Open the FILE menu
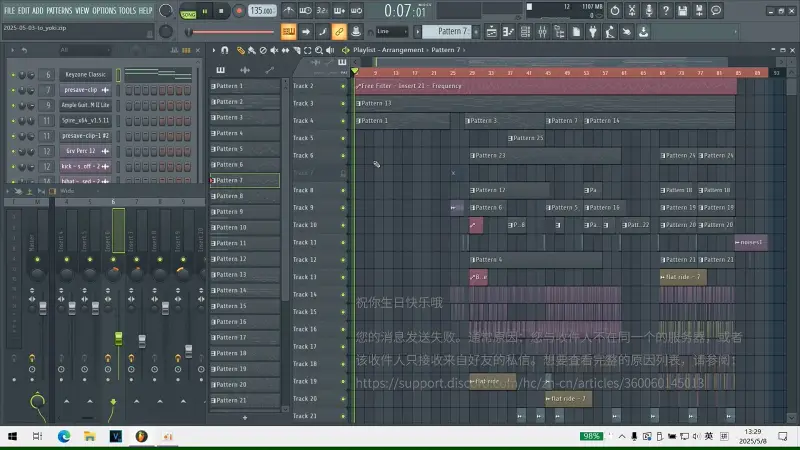Image resolution: width=800 pixels, height=450 pixels. coord(9,10)
